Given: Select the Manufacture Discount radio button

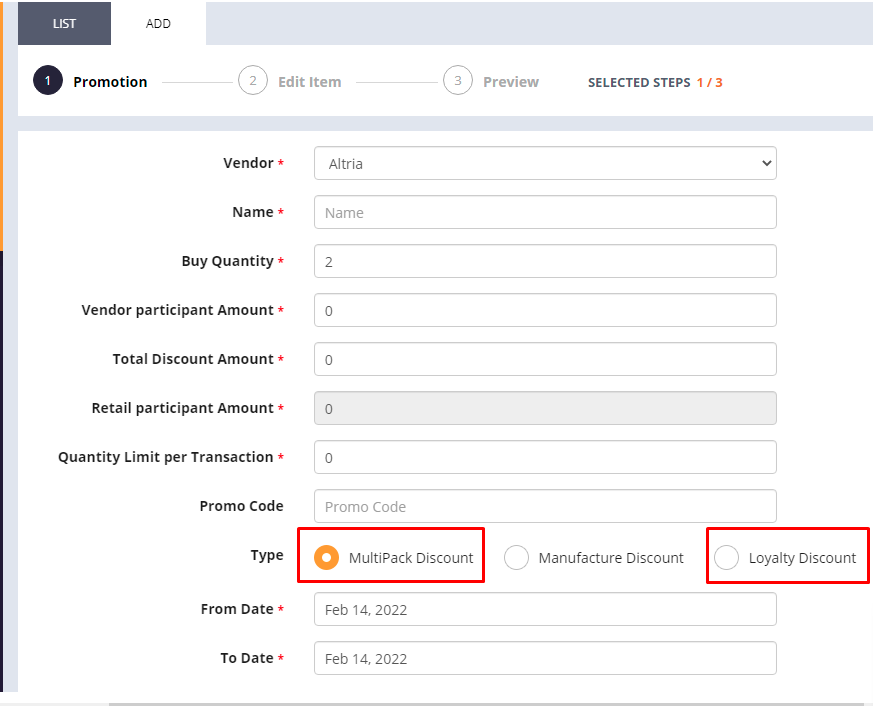Looking at the screenshot, I should (x=516, y=557).
